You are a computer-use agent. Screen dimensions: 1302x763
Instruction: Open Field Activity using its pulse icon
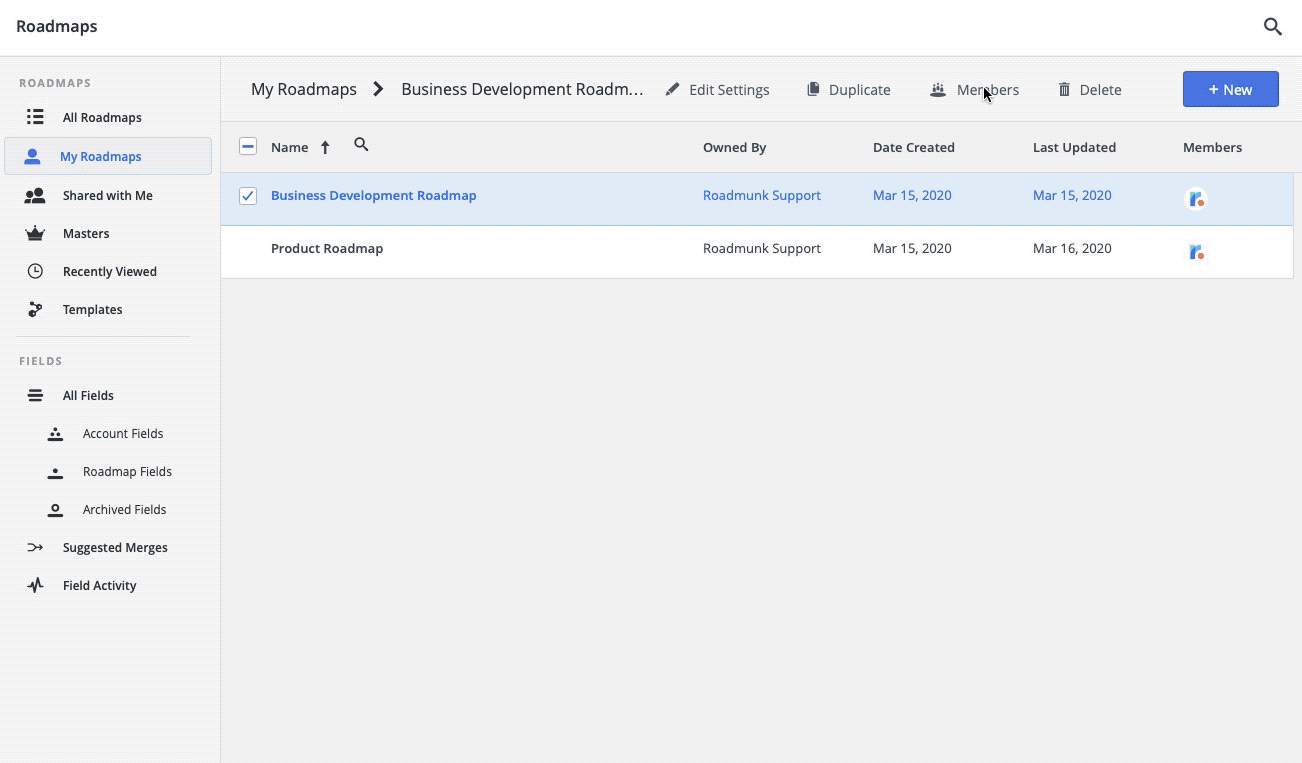click(x=35, y=585)
